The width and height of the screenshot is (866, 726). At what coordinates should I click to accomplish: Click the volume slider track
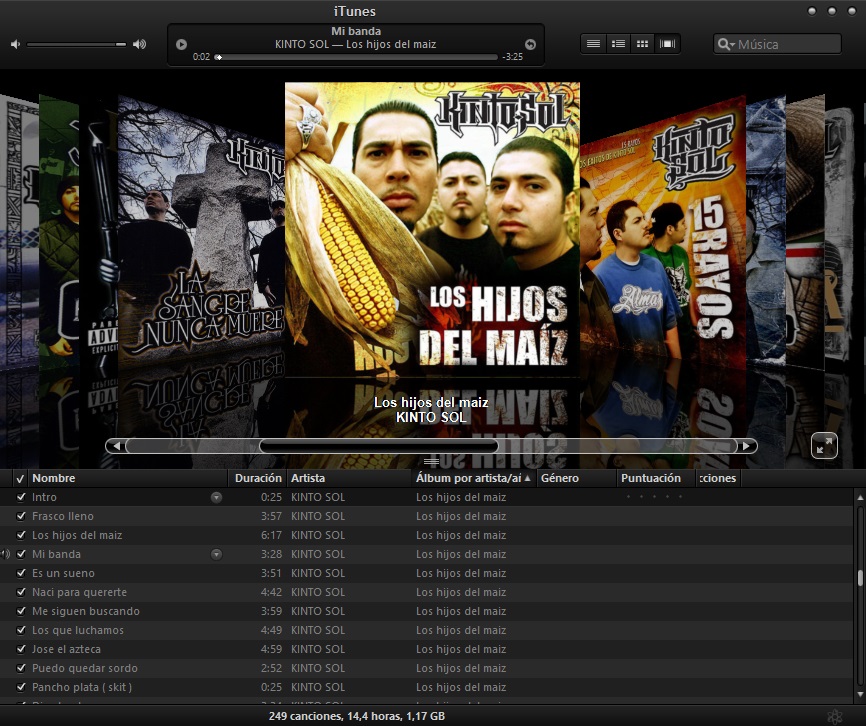tap(76, 44)
